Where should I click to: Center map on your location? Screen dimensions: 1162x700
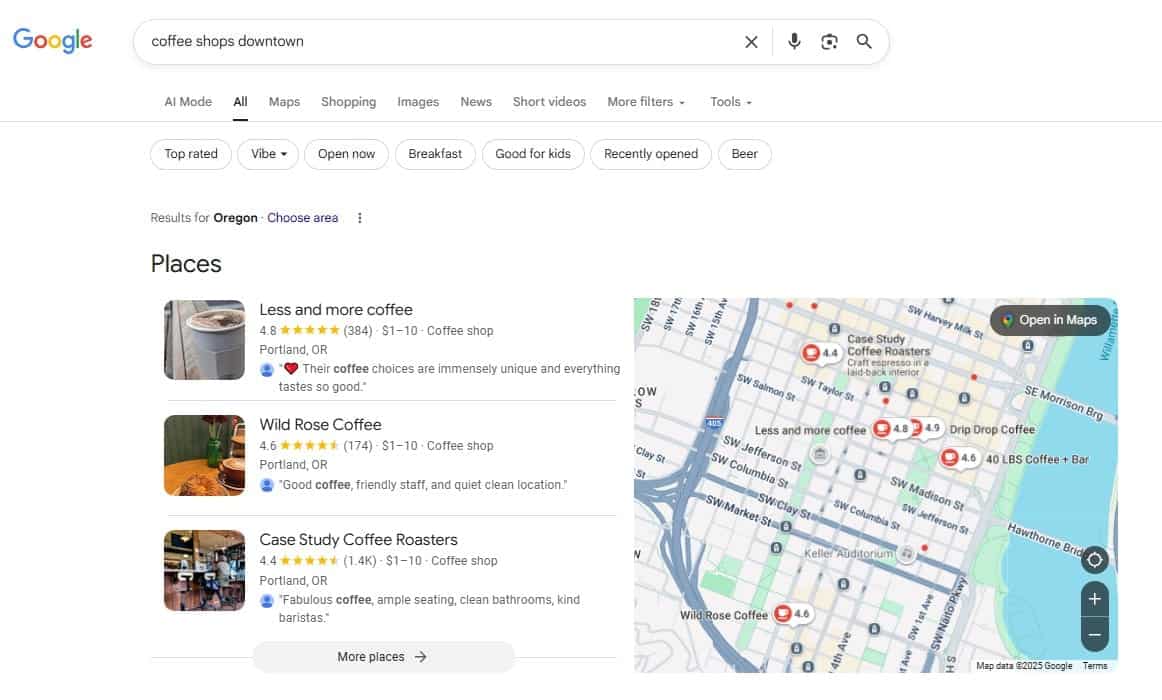click(1095, 560)
